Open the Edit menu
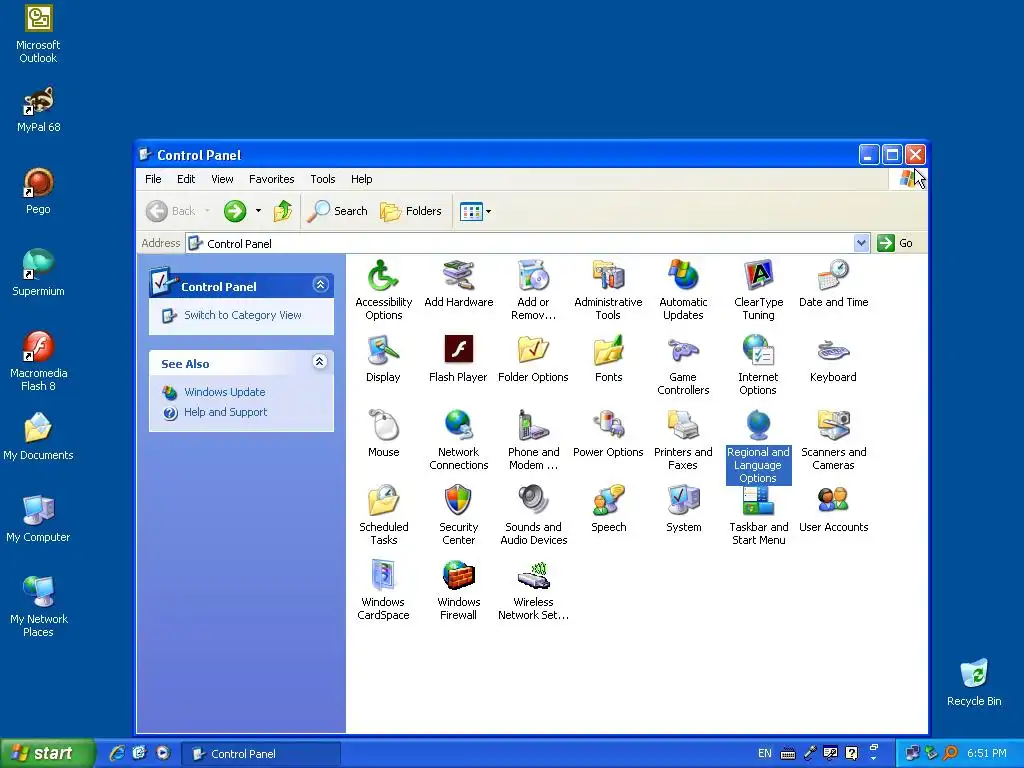The height and width of the screenshot is (768, 1024). [x=186, y=179]
